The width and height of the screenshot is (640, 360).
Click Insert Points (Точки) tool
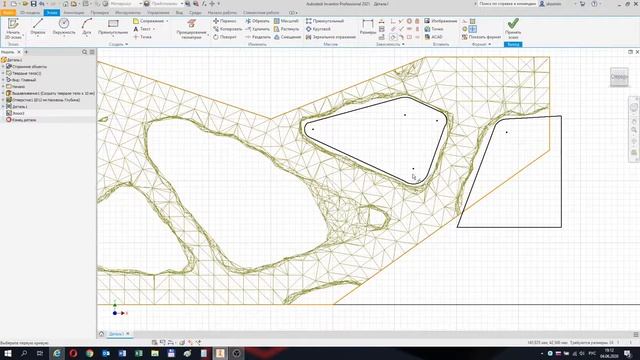coord(434,29)
